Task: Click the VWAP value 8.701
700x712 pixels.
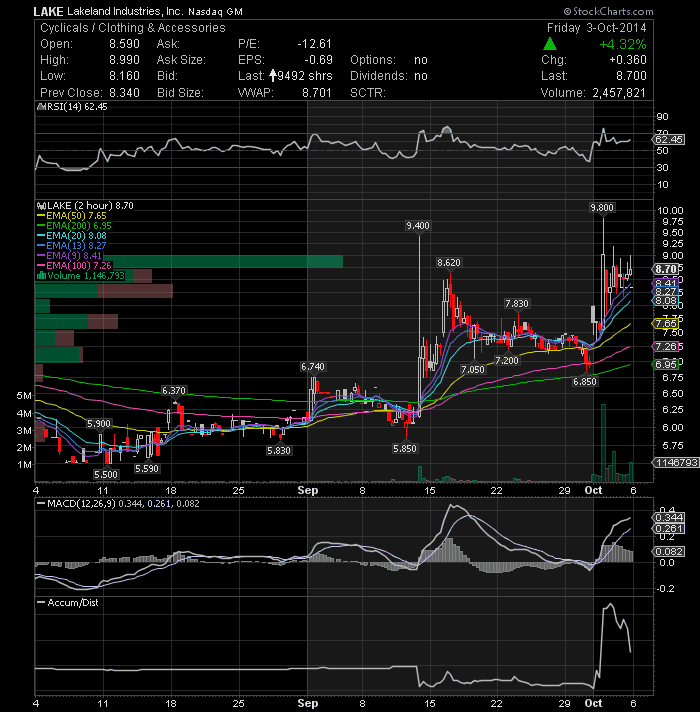Action: pyautogui.click(x=317, y=93)
